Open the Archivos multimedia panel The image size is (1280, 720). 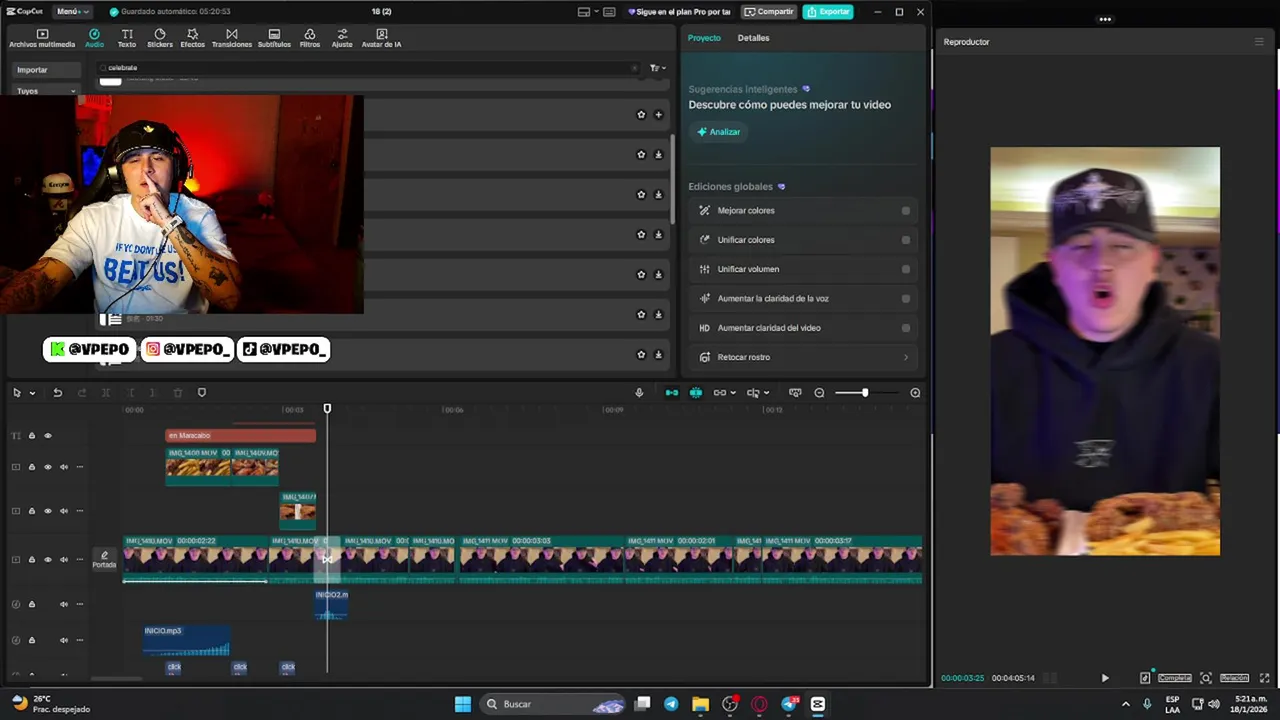coord(42,38)
